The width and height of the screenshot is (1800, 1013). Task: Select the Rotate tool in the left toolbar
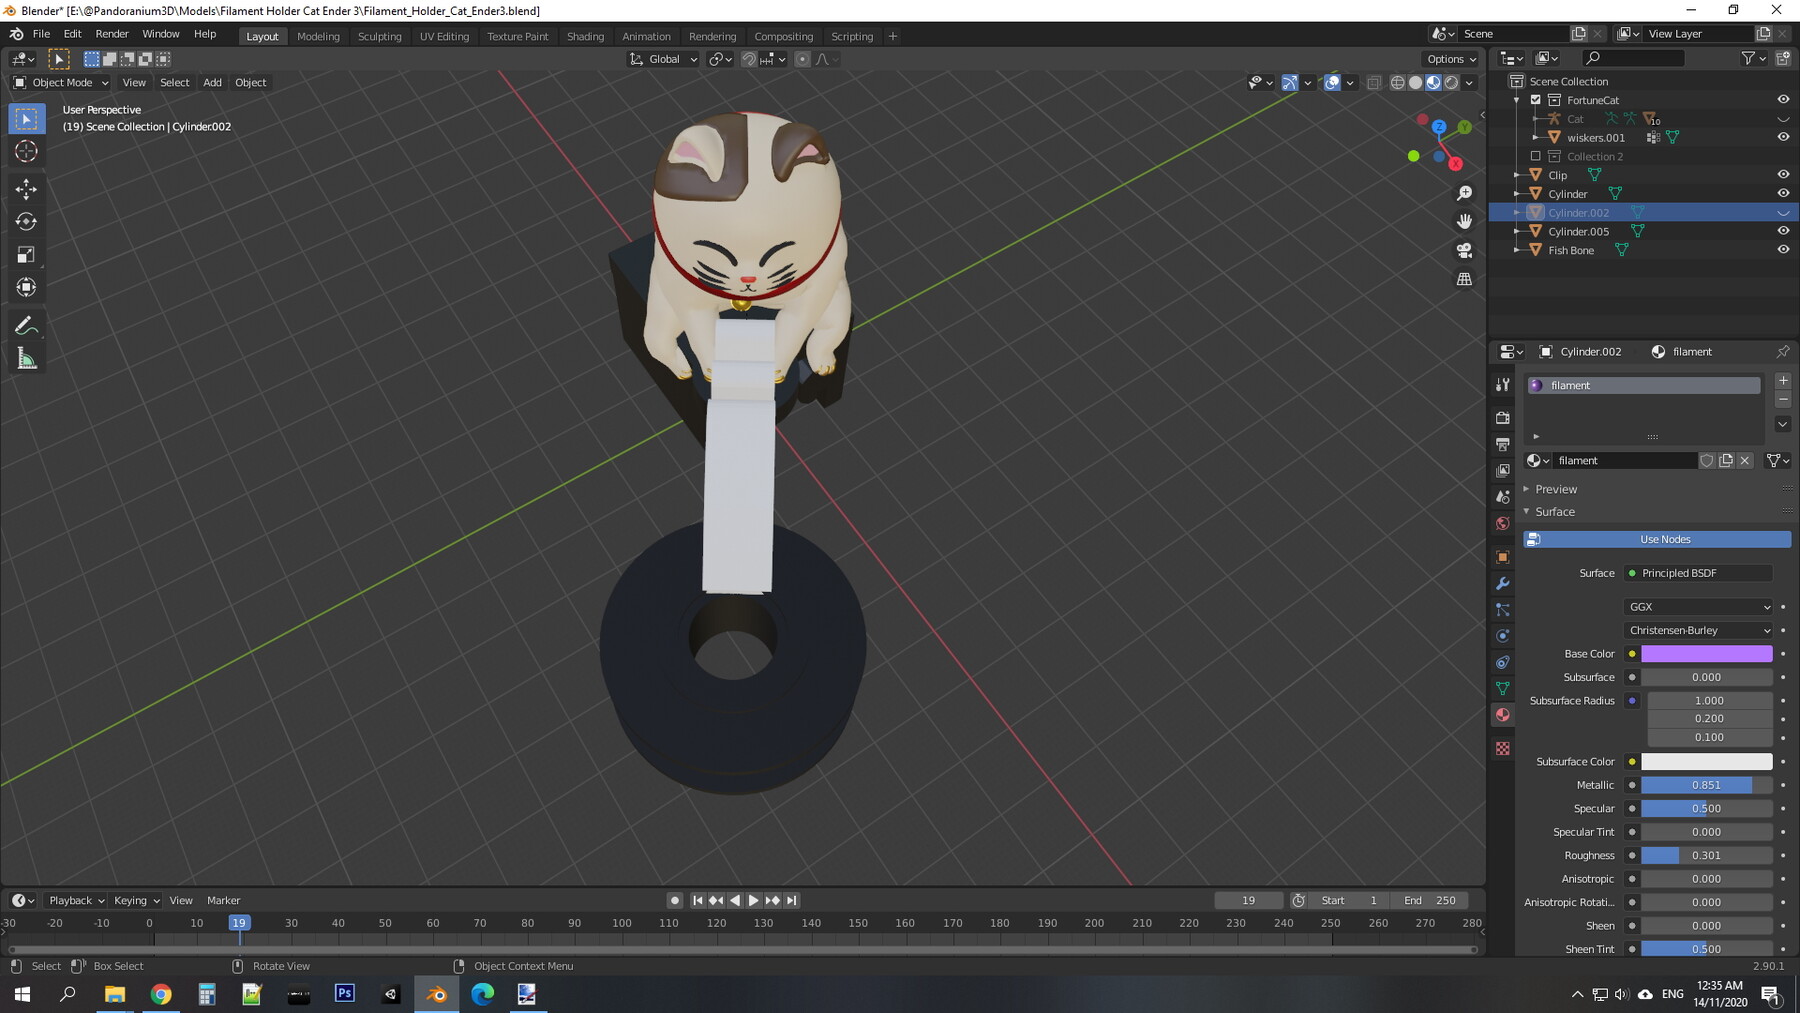26,221
